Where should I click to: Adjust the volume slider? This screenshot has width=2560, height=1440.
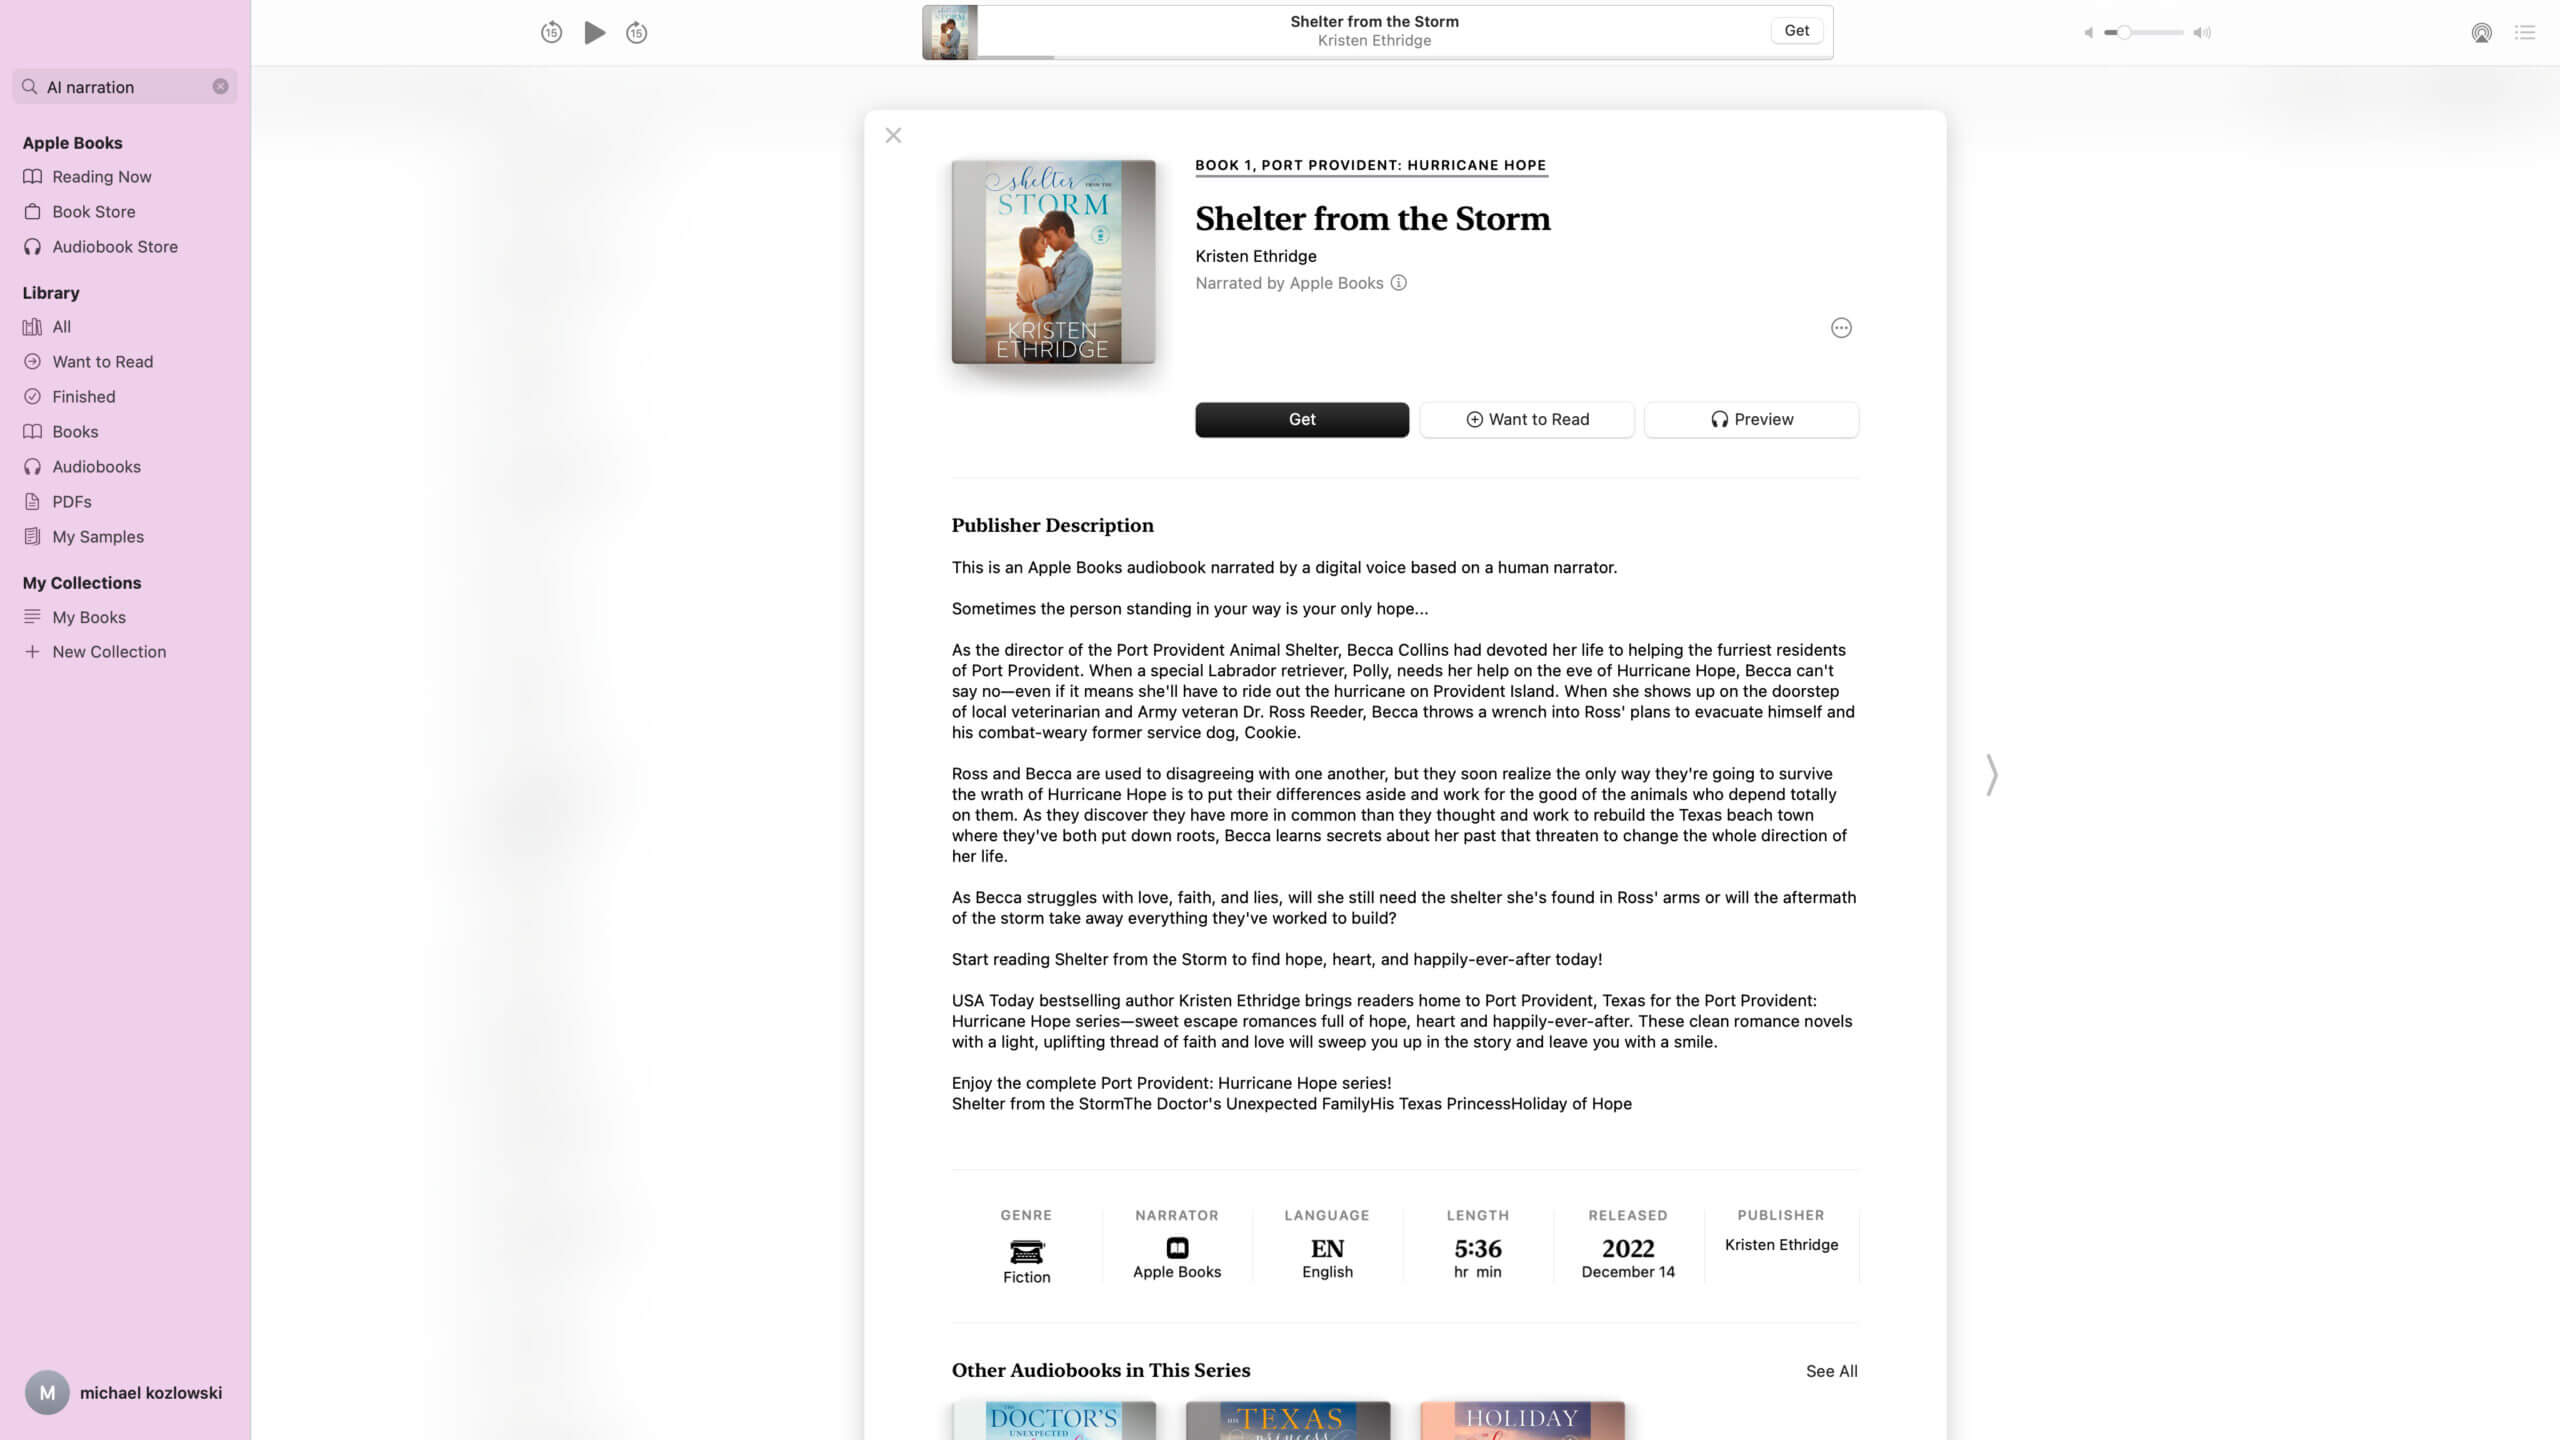(x=2144, y=33)
